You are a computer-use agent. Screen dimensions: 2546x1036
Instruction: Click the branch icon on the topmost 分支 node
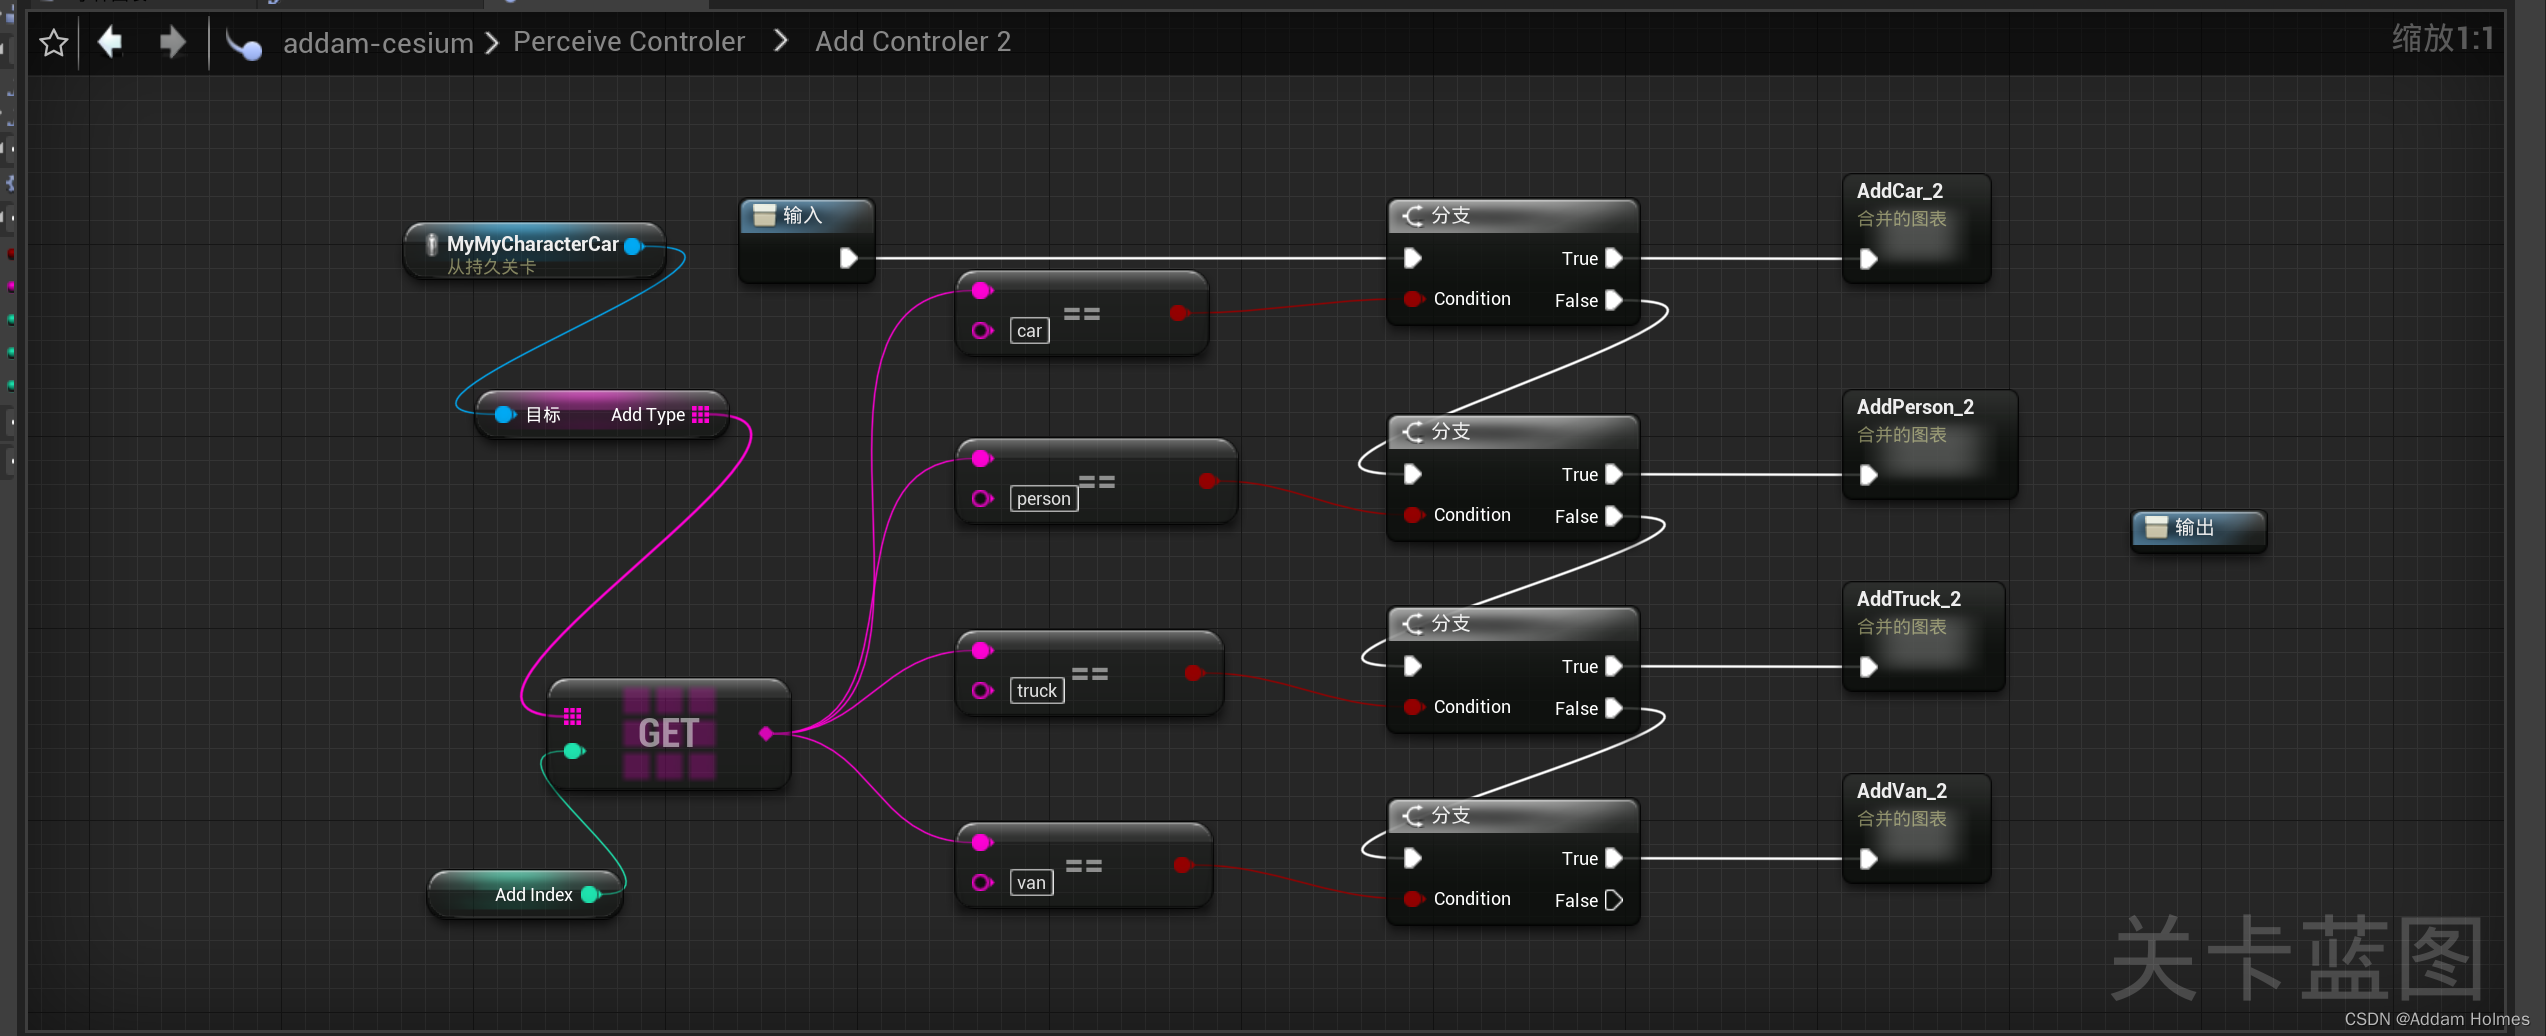click(x=1413, y=214)
